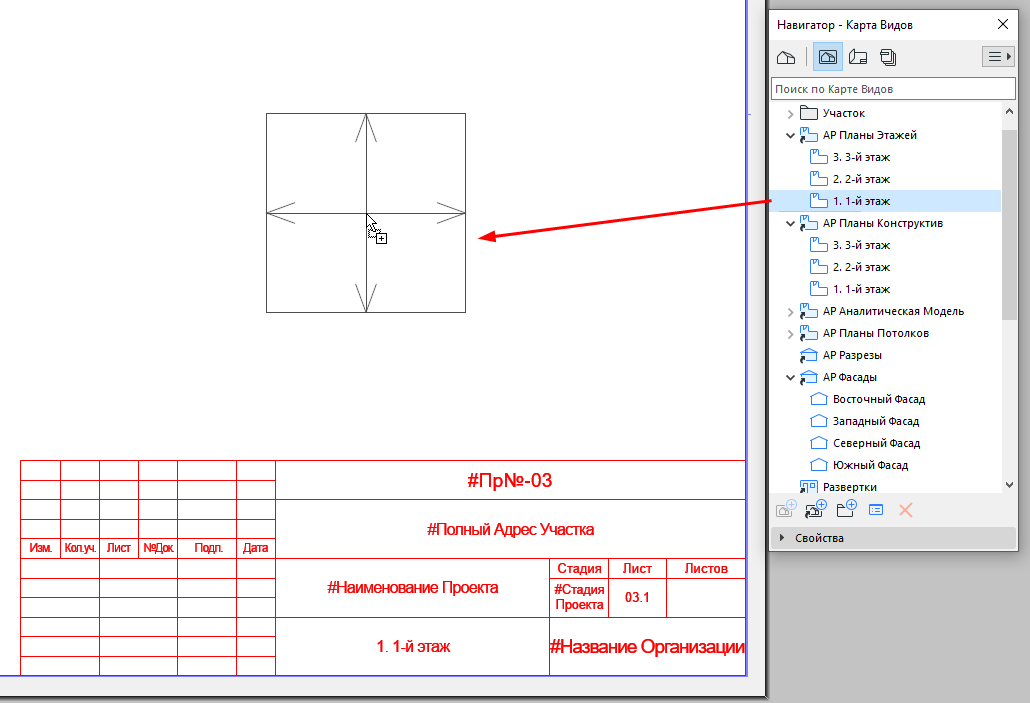
Task: Click the #Наименование Проекта text
Action: click(413, 587)
